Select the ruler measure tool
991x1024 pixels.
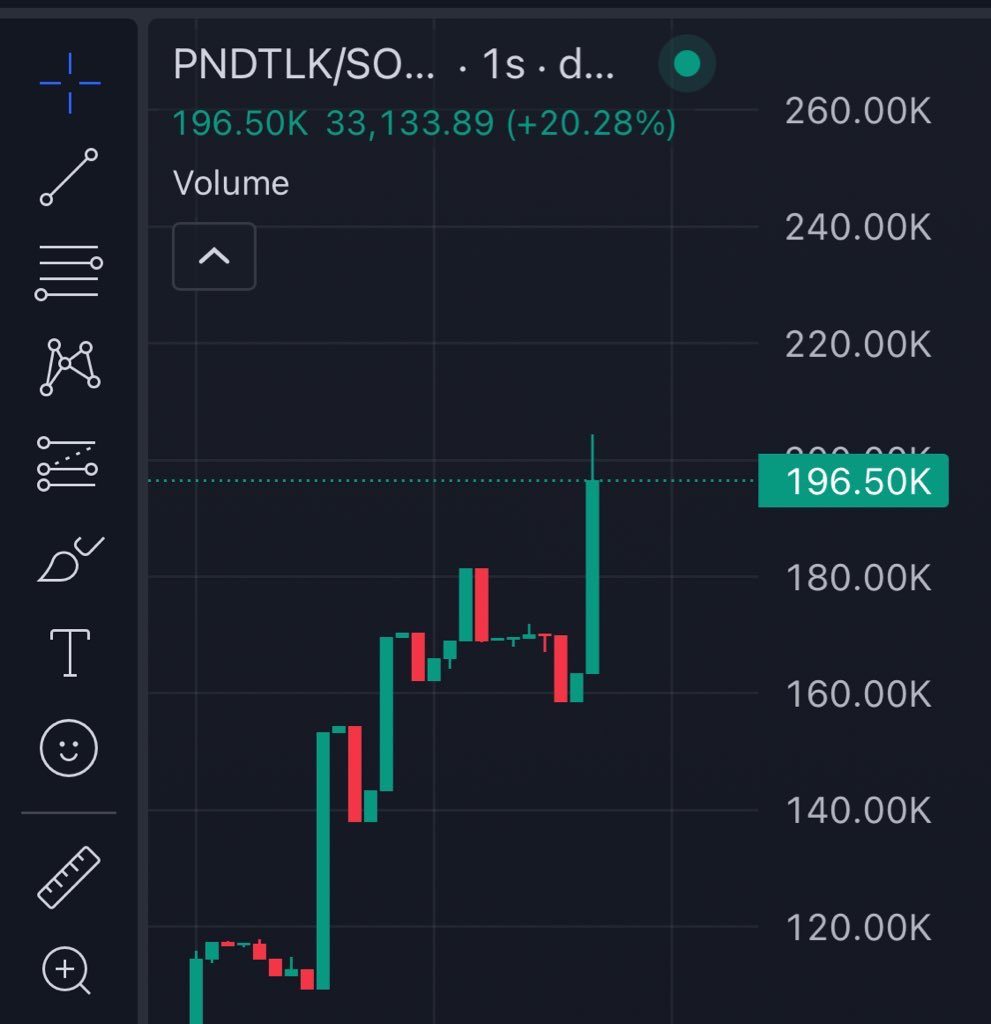tap(69, 877)
